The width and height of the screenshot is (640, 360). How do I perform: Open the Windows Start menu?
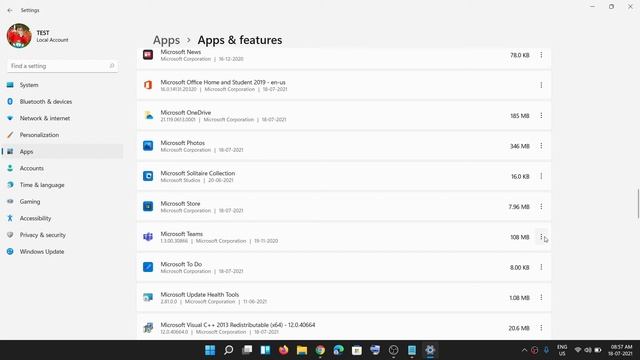[210, 350]
